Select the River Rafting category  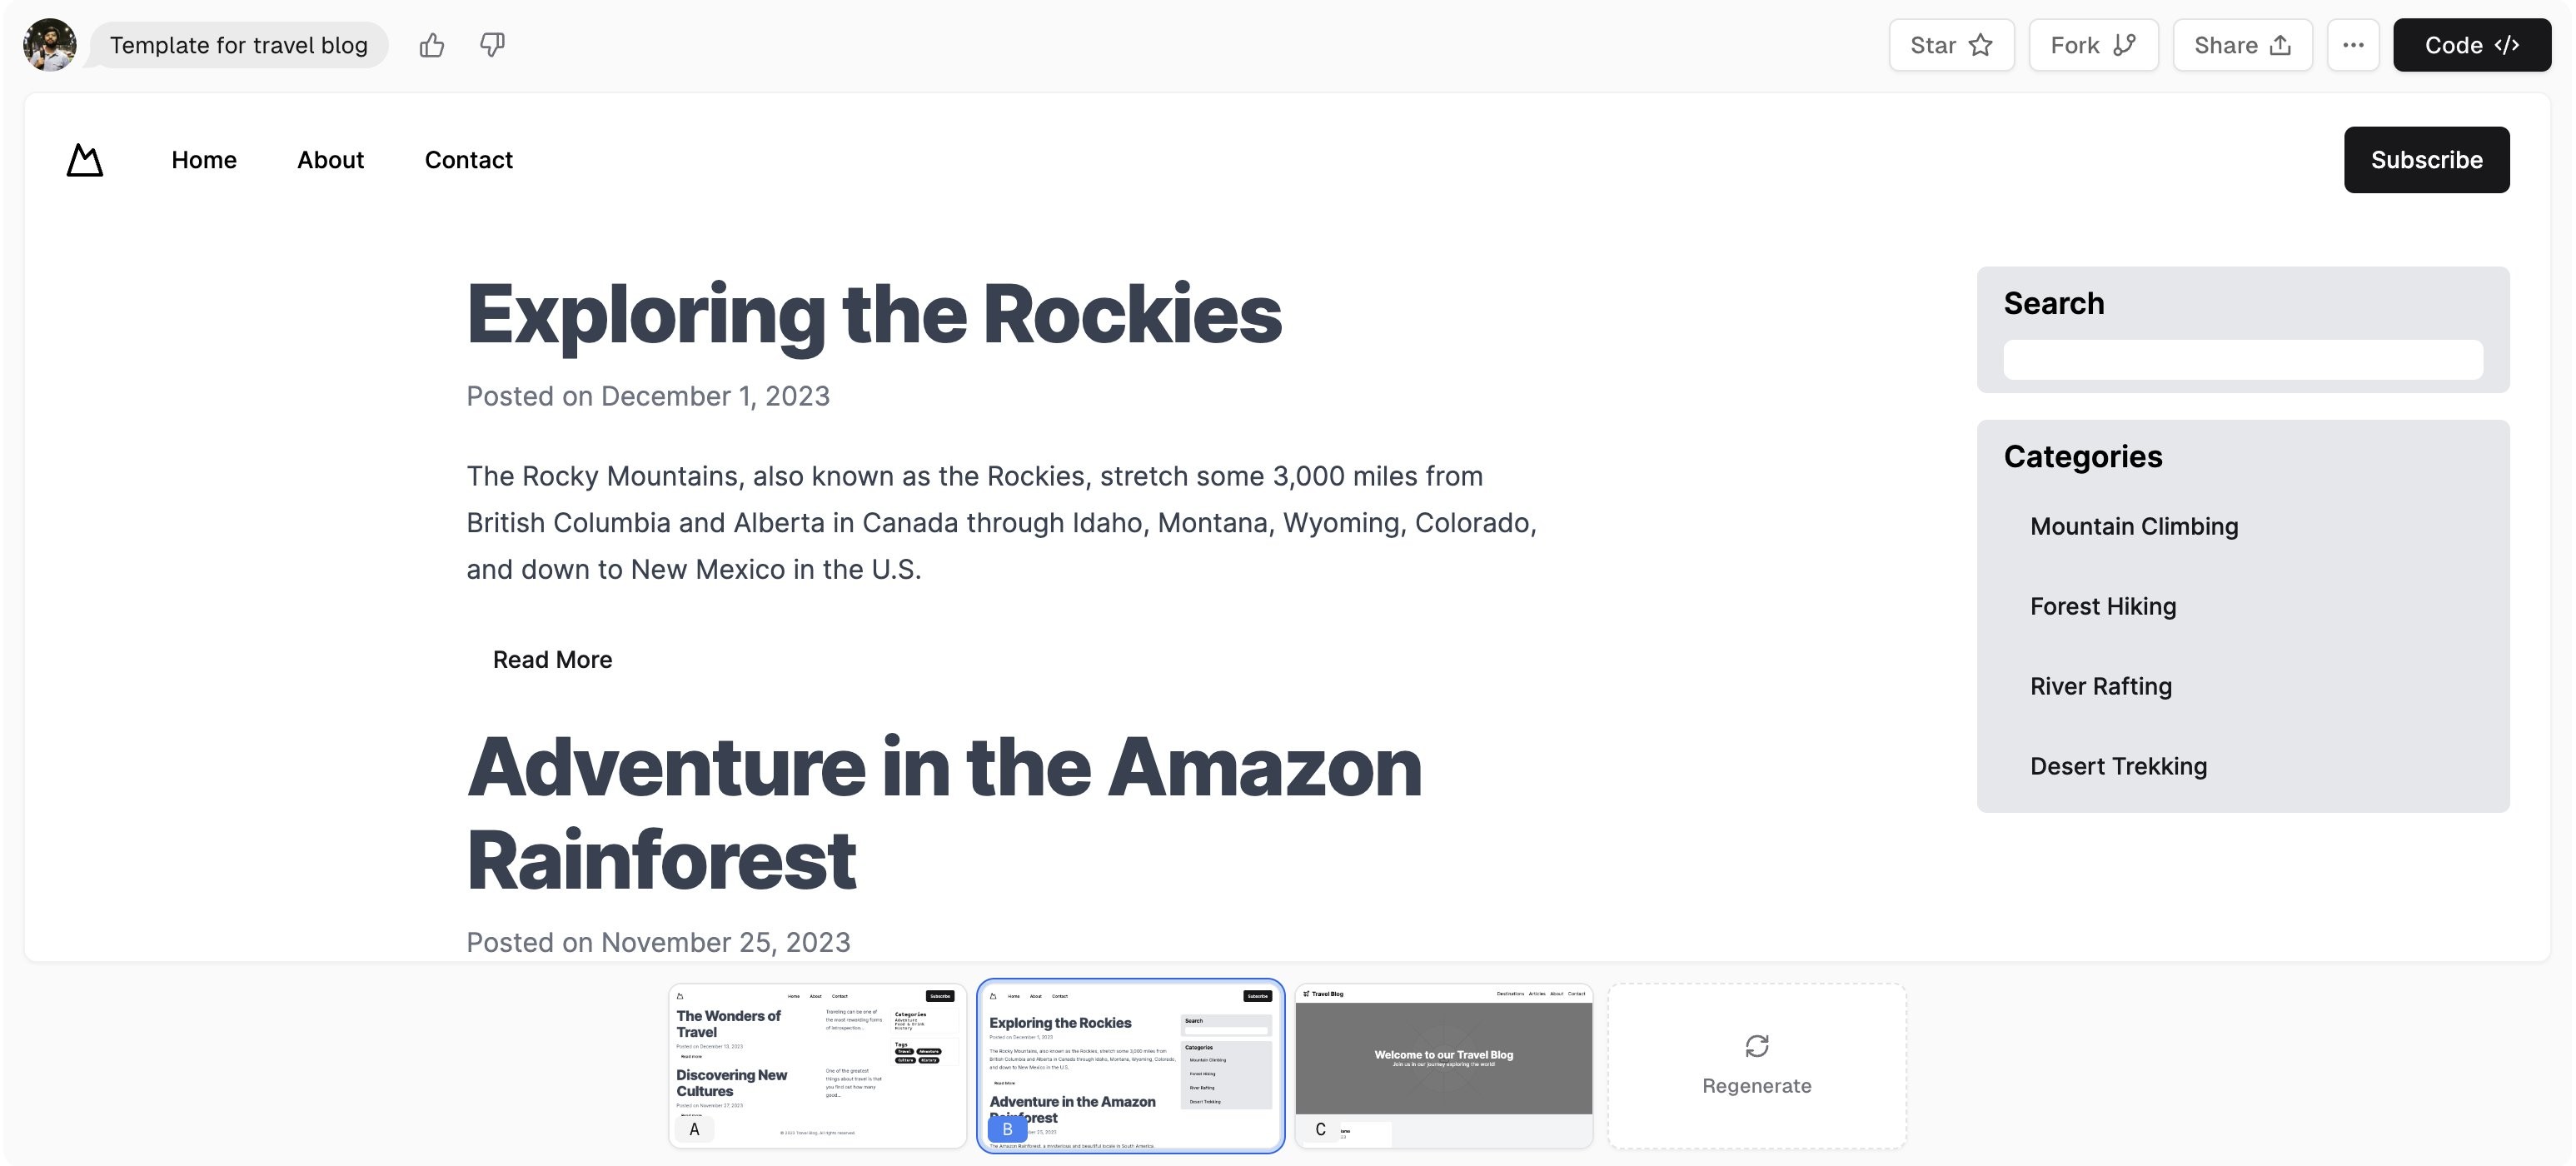(2100, 686)
